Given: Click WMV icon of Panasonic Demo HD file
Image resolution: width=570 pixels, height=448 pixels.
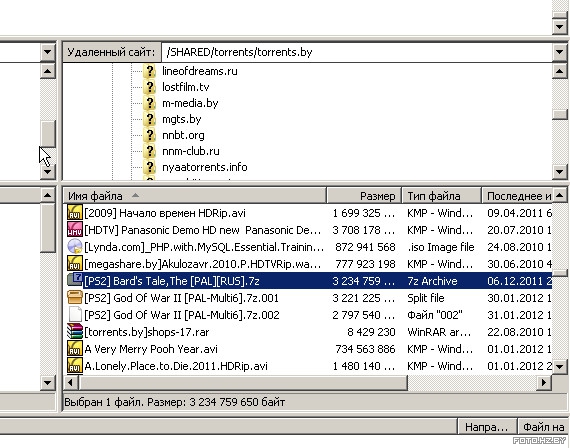Looking at the screenshot, I should click(75, 230).
